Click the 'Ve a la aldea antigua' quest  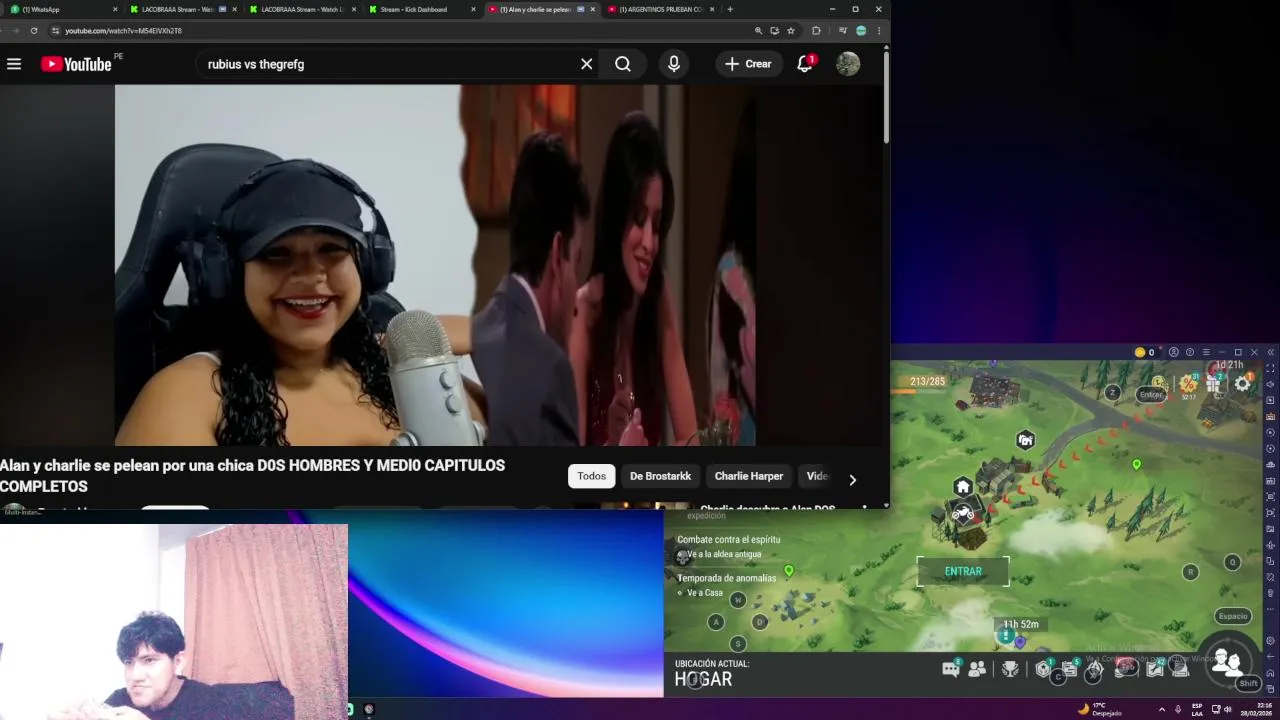click(x=724, y=554)
